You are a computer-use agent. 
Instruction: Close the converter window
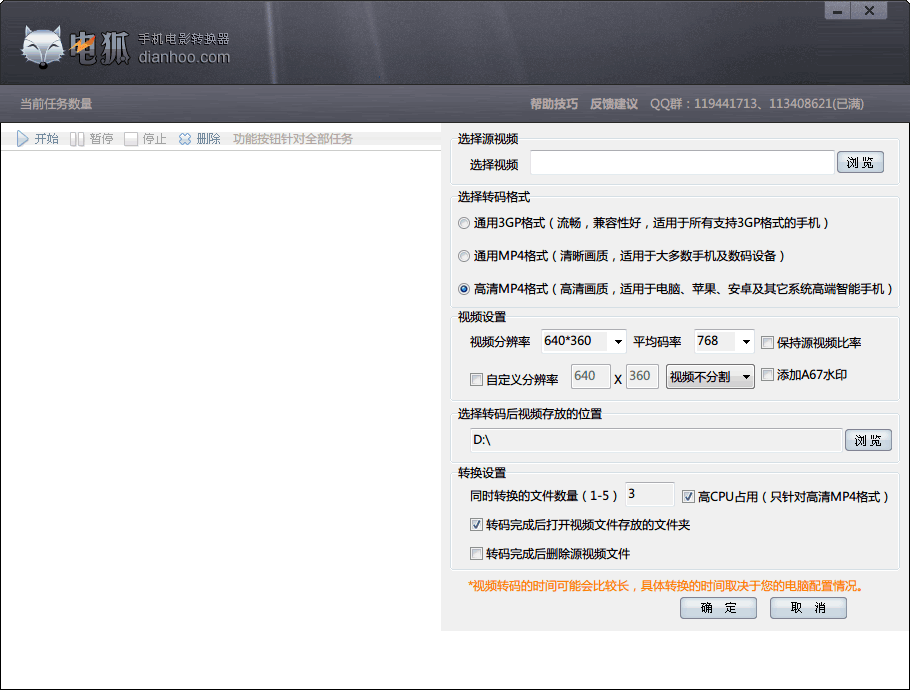(870, 11)
